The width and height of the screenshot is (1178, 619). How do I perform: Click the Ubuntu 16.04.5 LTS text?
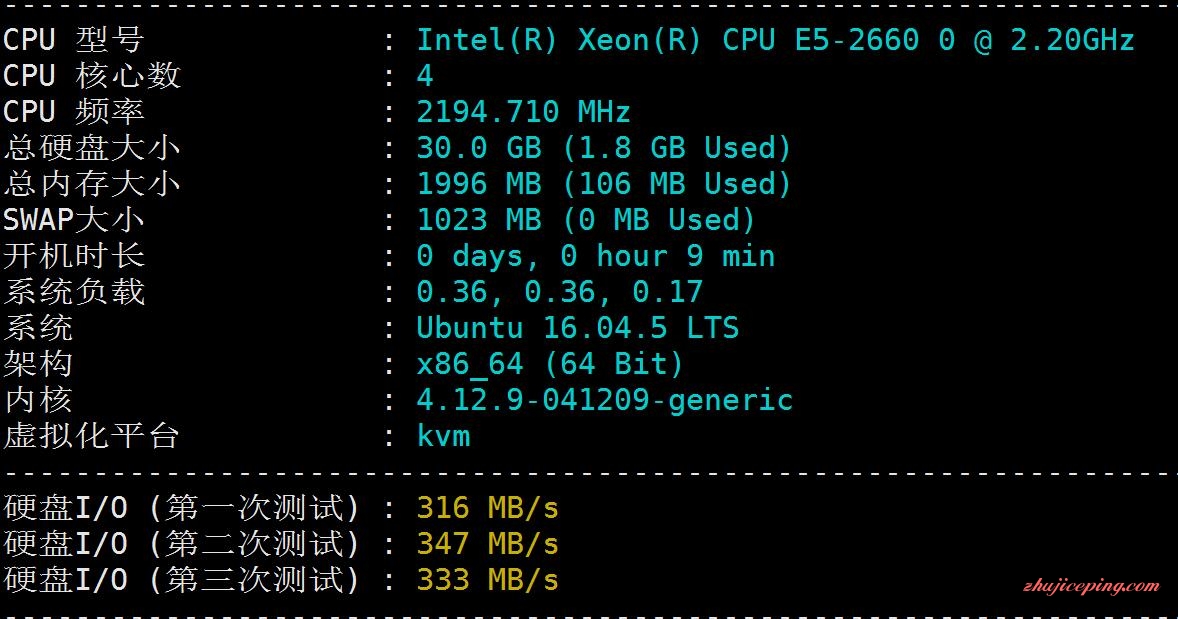point(578,328)
